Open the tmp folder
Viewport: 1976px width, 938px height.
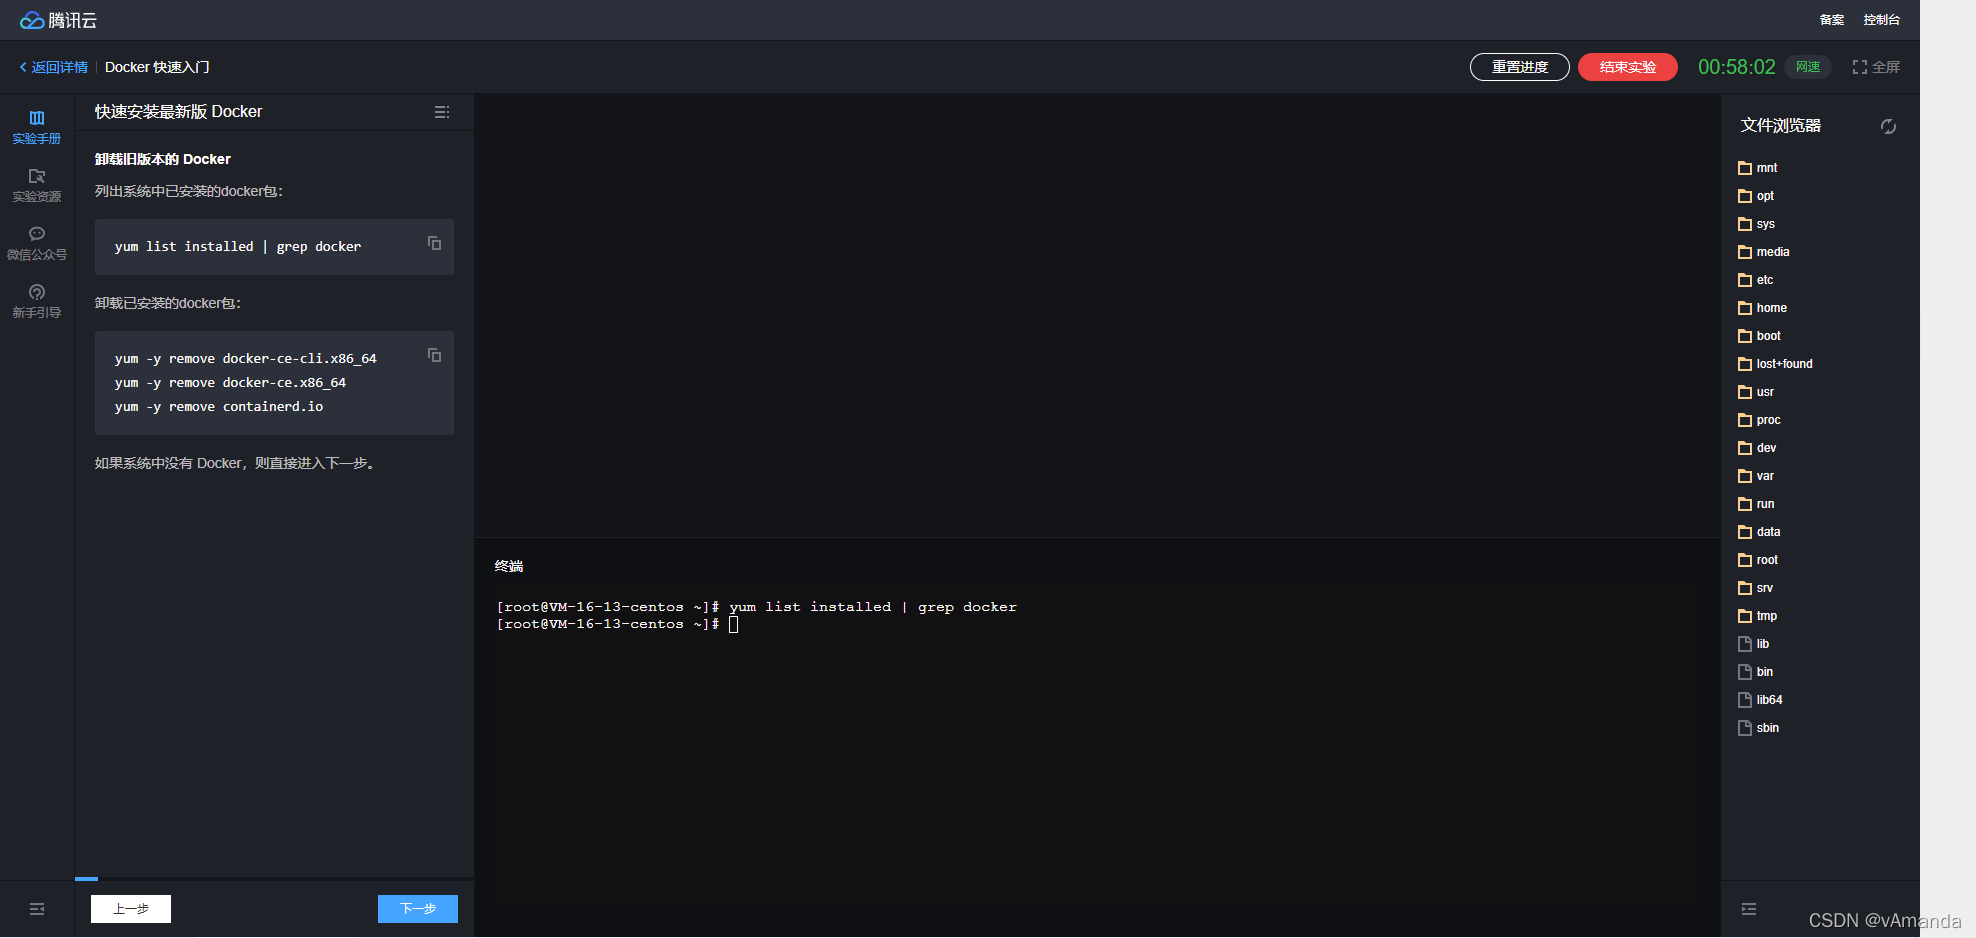pos(1758,616)
